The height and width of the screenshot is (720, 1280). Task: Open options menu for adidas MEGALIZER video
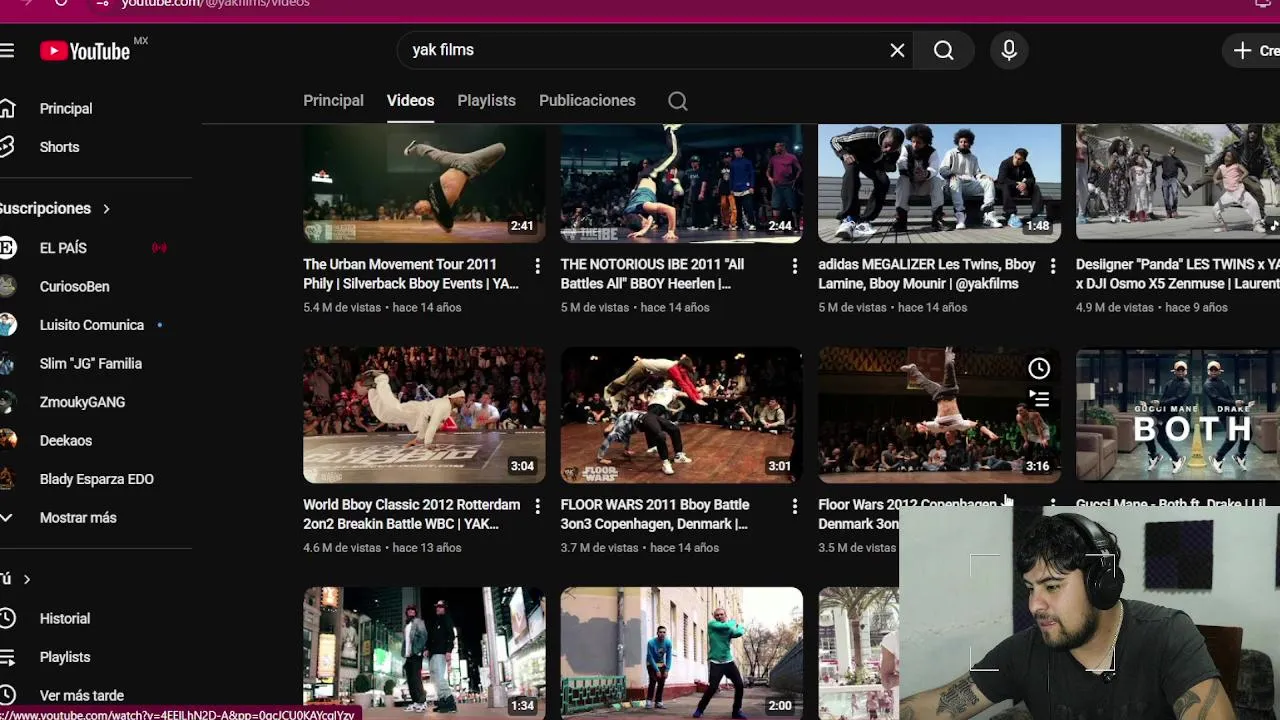pyautogui.click(x=1052, y=266)
